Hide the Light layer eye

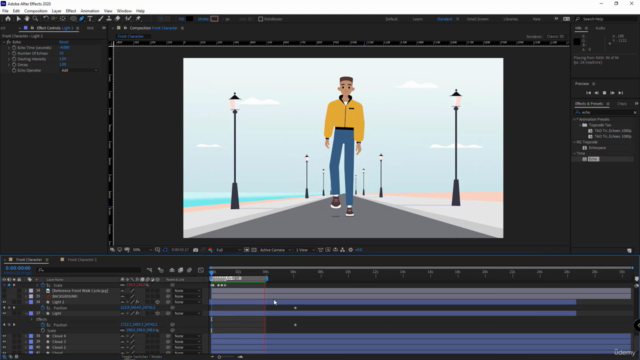(x=4, y=313)
